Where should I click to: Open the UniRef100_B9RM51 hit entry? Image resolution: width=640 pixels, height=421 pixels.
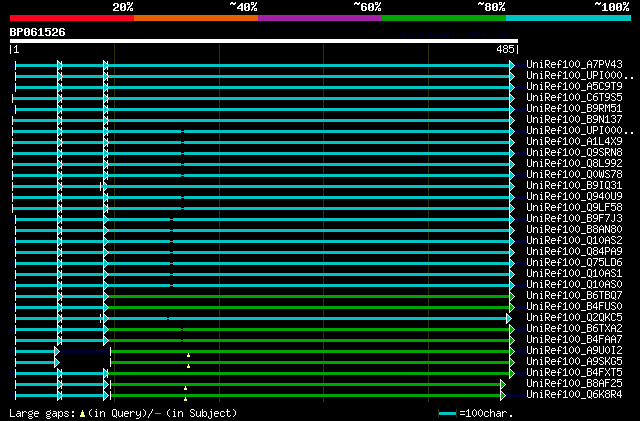(x=573, y=108)
